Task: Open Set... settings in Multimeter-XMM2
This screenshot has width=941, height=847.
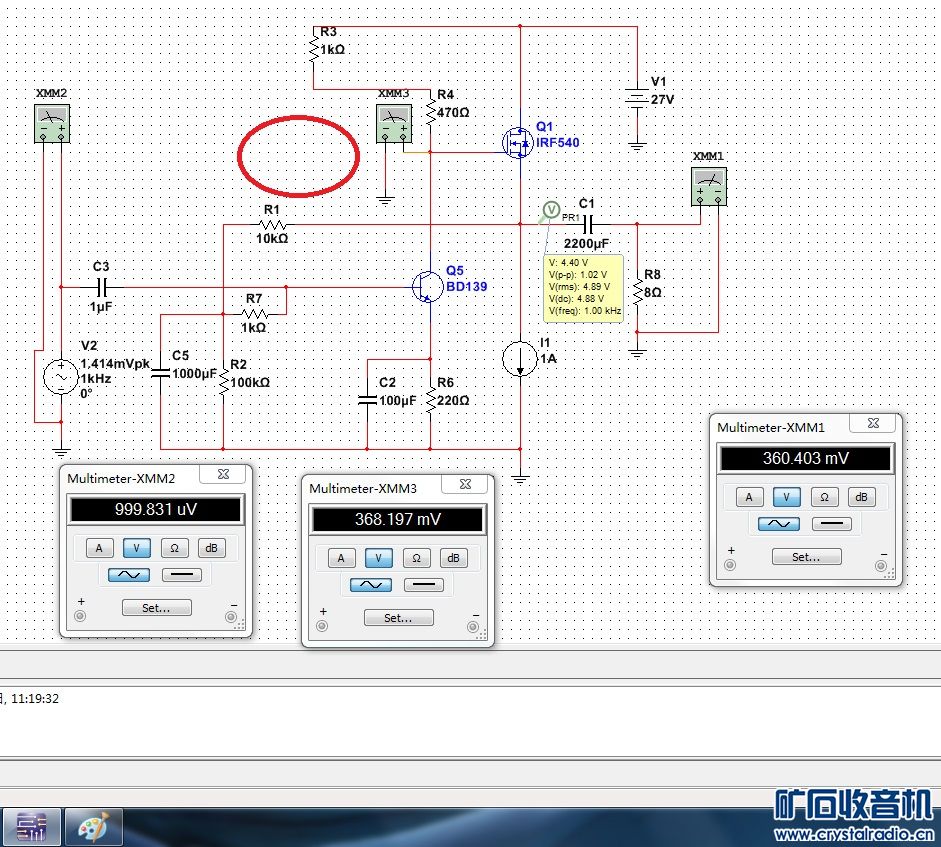Action: [152, 606]
